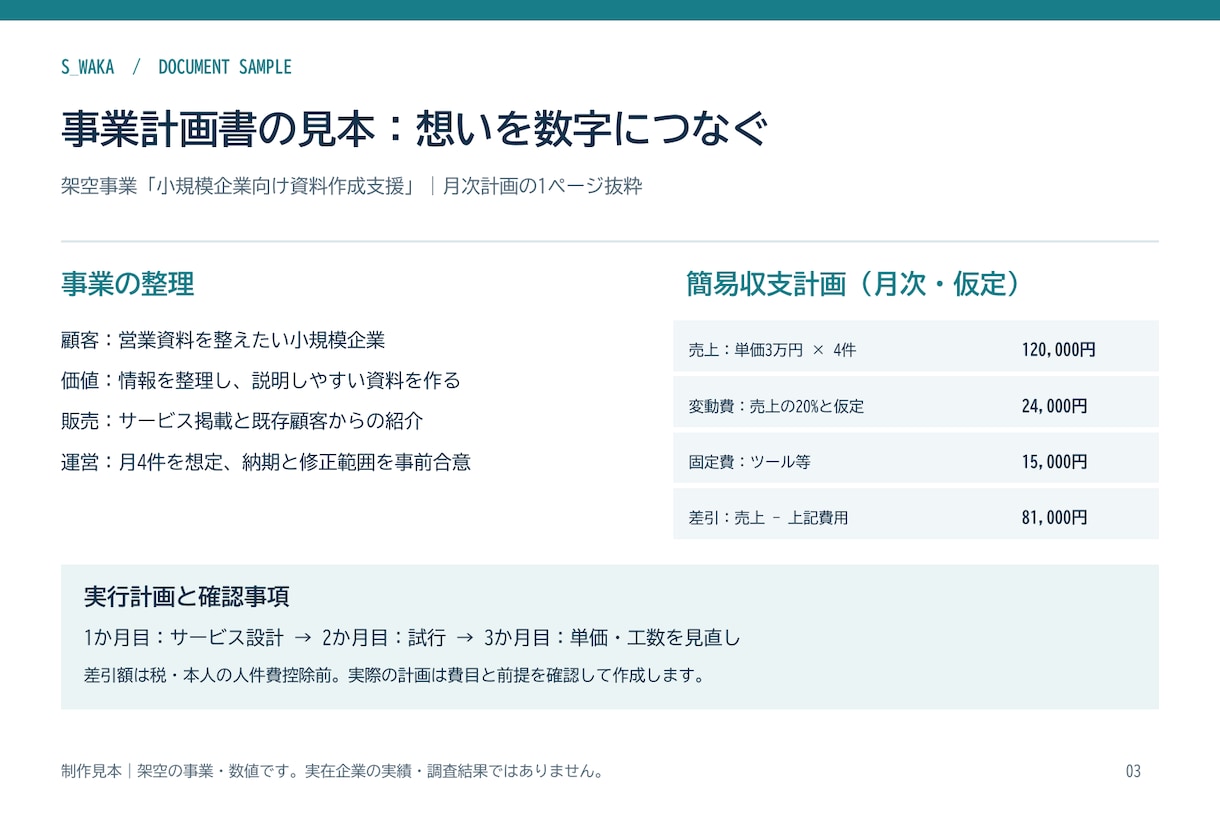Select the line 運営：月4件を想定、納期と修正範囲を事前合意

pyautogui.click(x=266, y=462)
